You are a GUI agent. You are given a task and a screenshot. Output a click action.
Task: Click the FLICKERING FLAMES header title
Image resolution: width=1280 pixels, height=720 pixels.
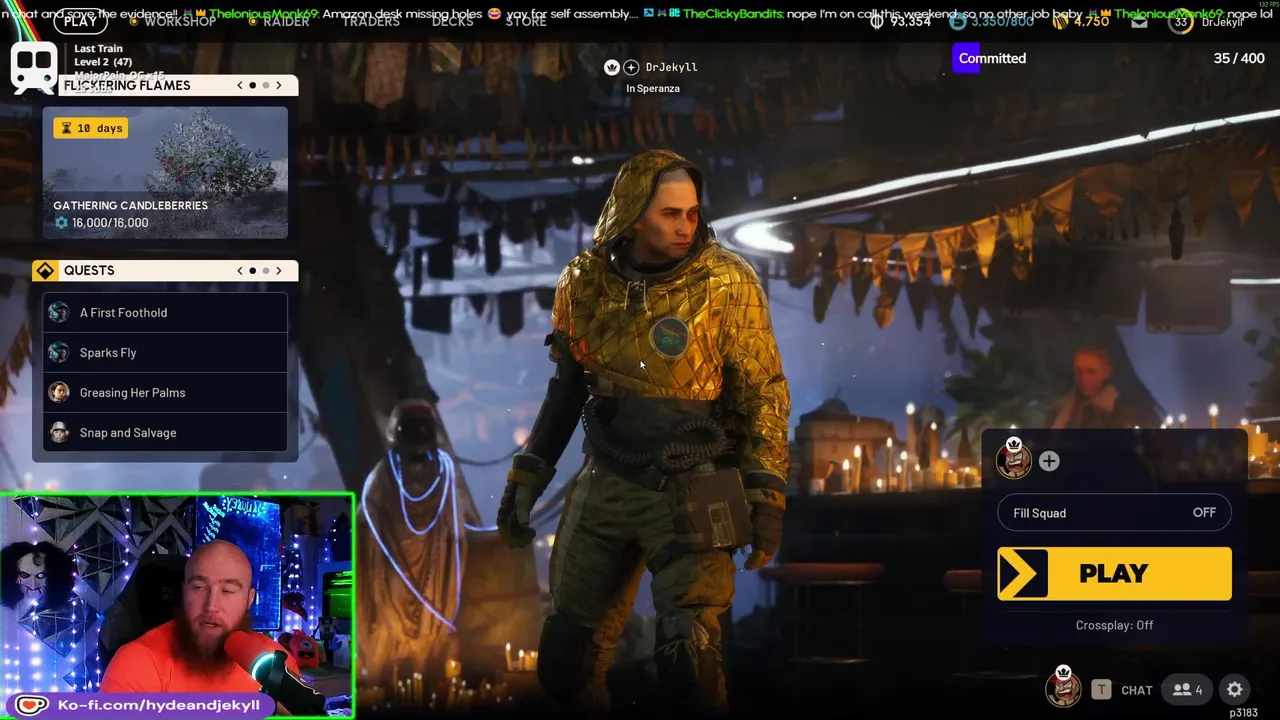pyautogui.click(x=127, y=85)
